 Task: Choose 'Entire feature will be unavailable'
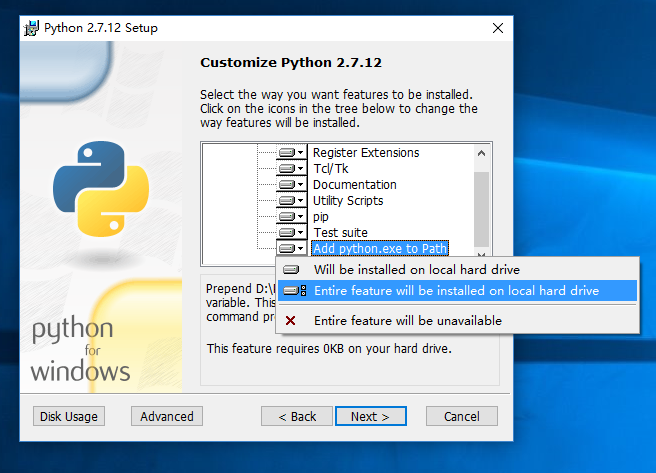point(457,321)
